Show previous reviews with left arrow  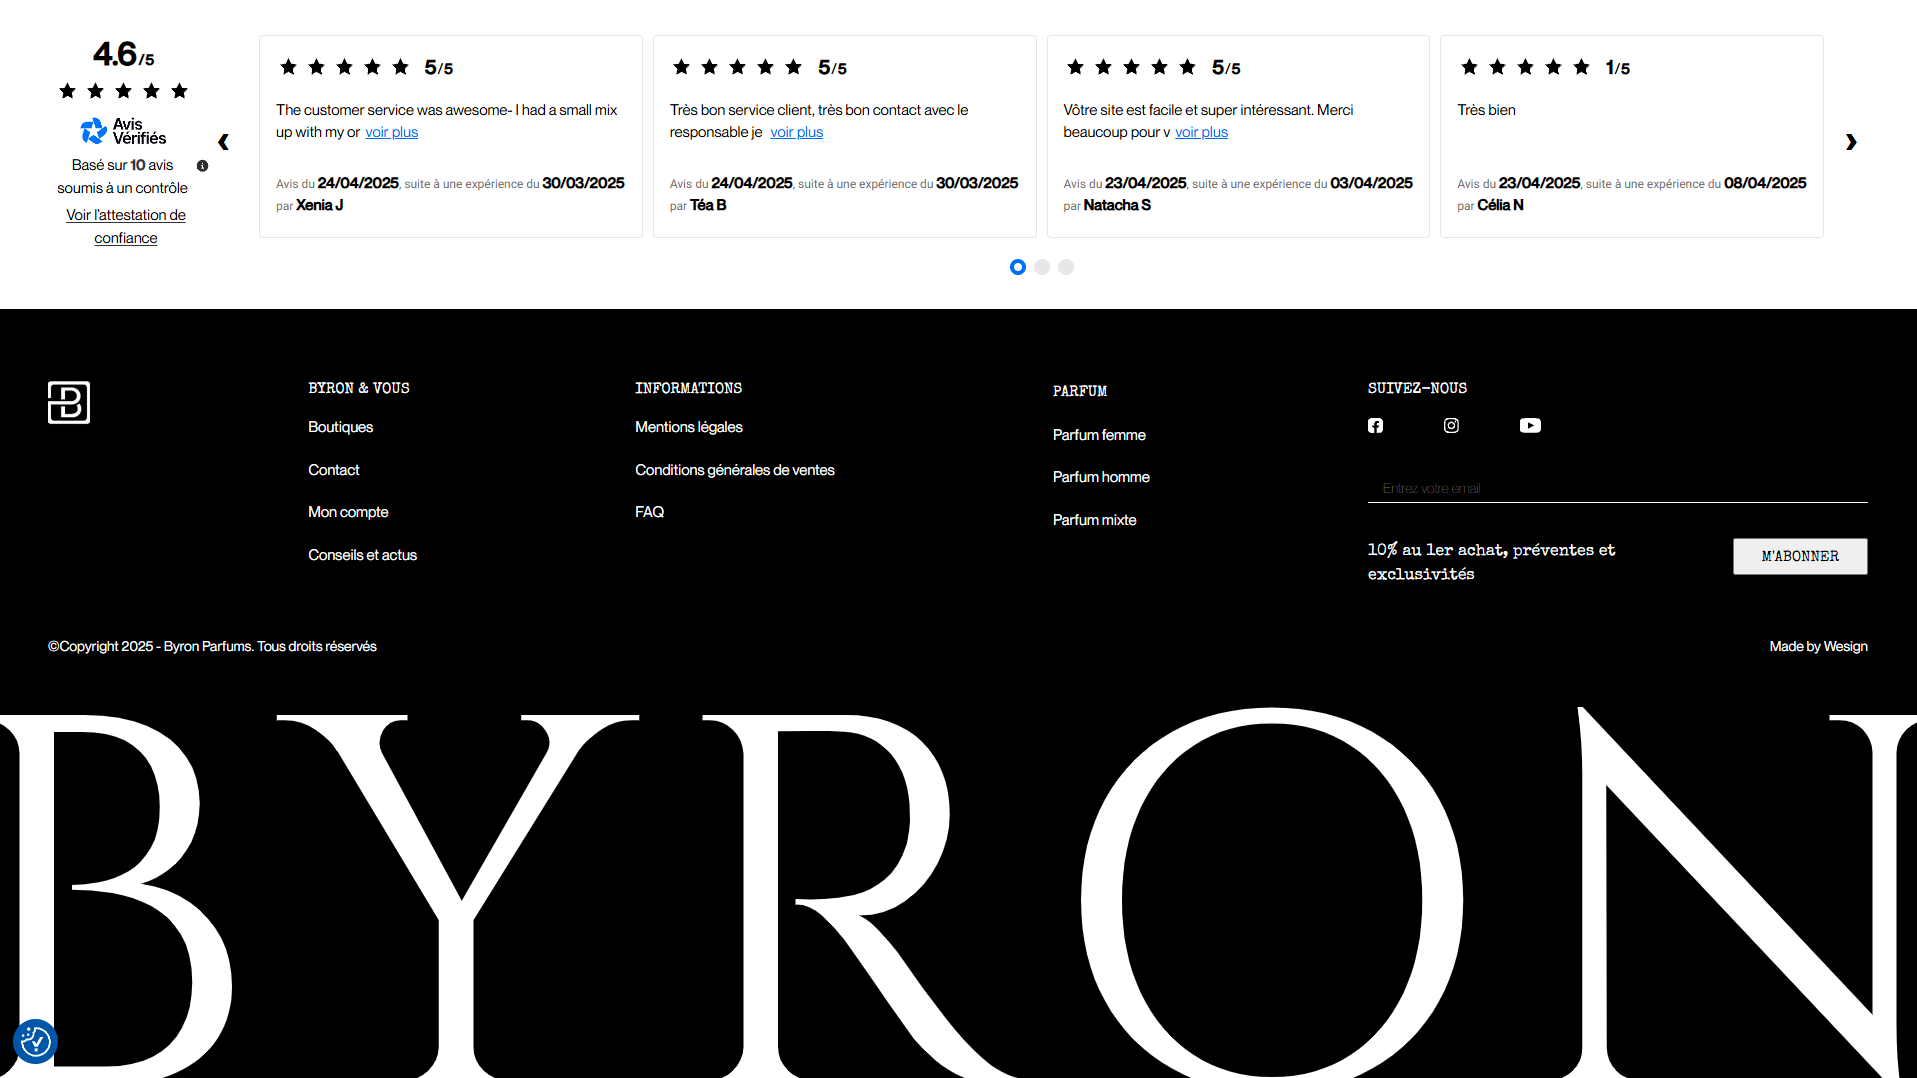coord(223,142)
